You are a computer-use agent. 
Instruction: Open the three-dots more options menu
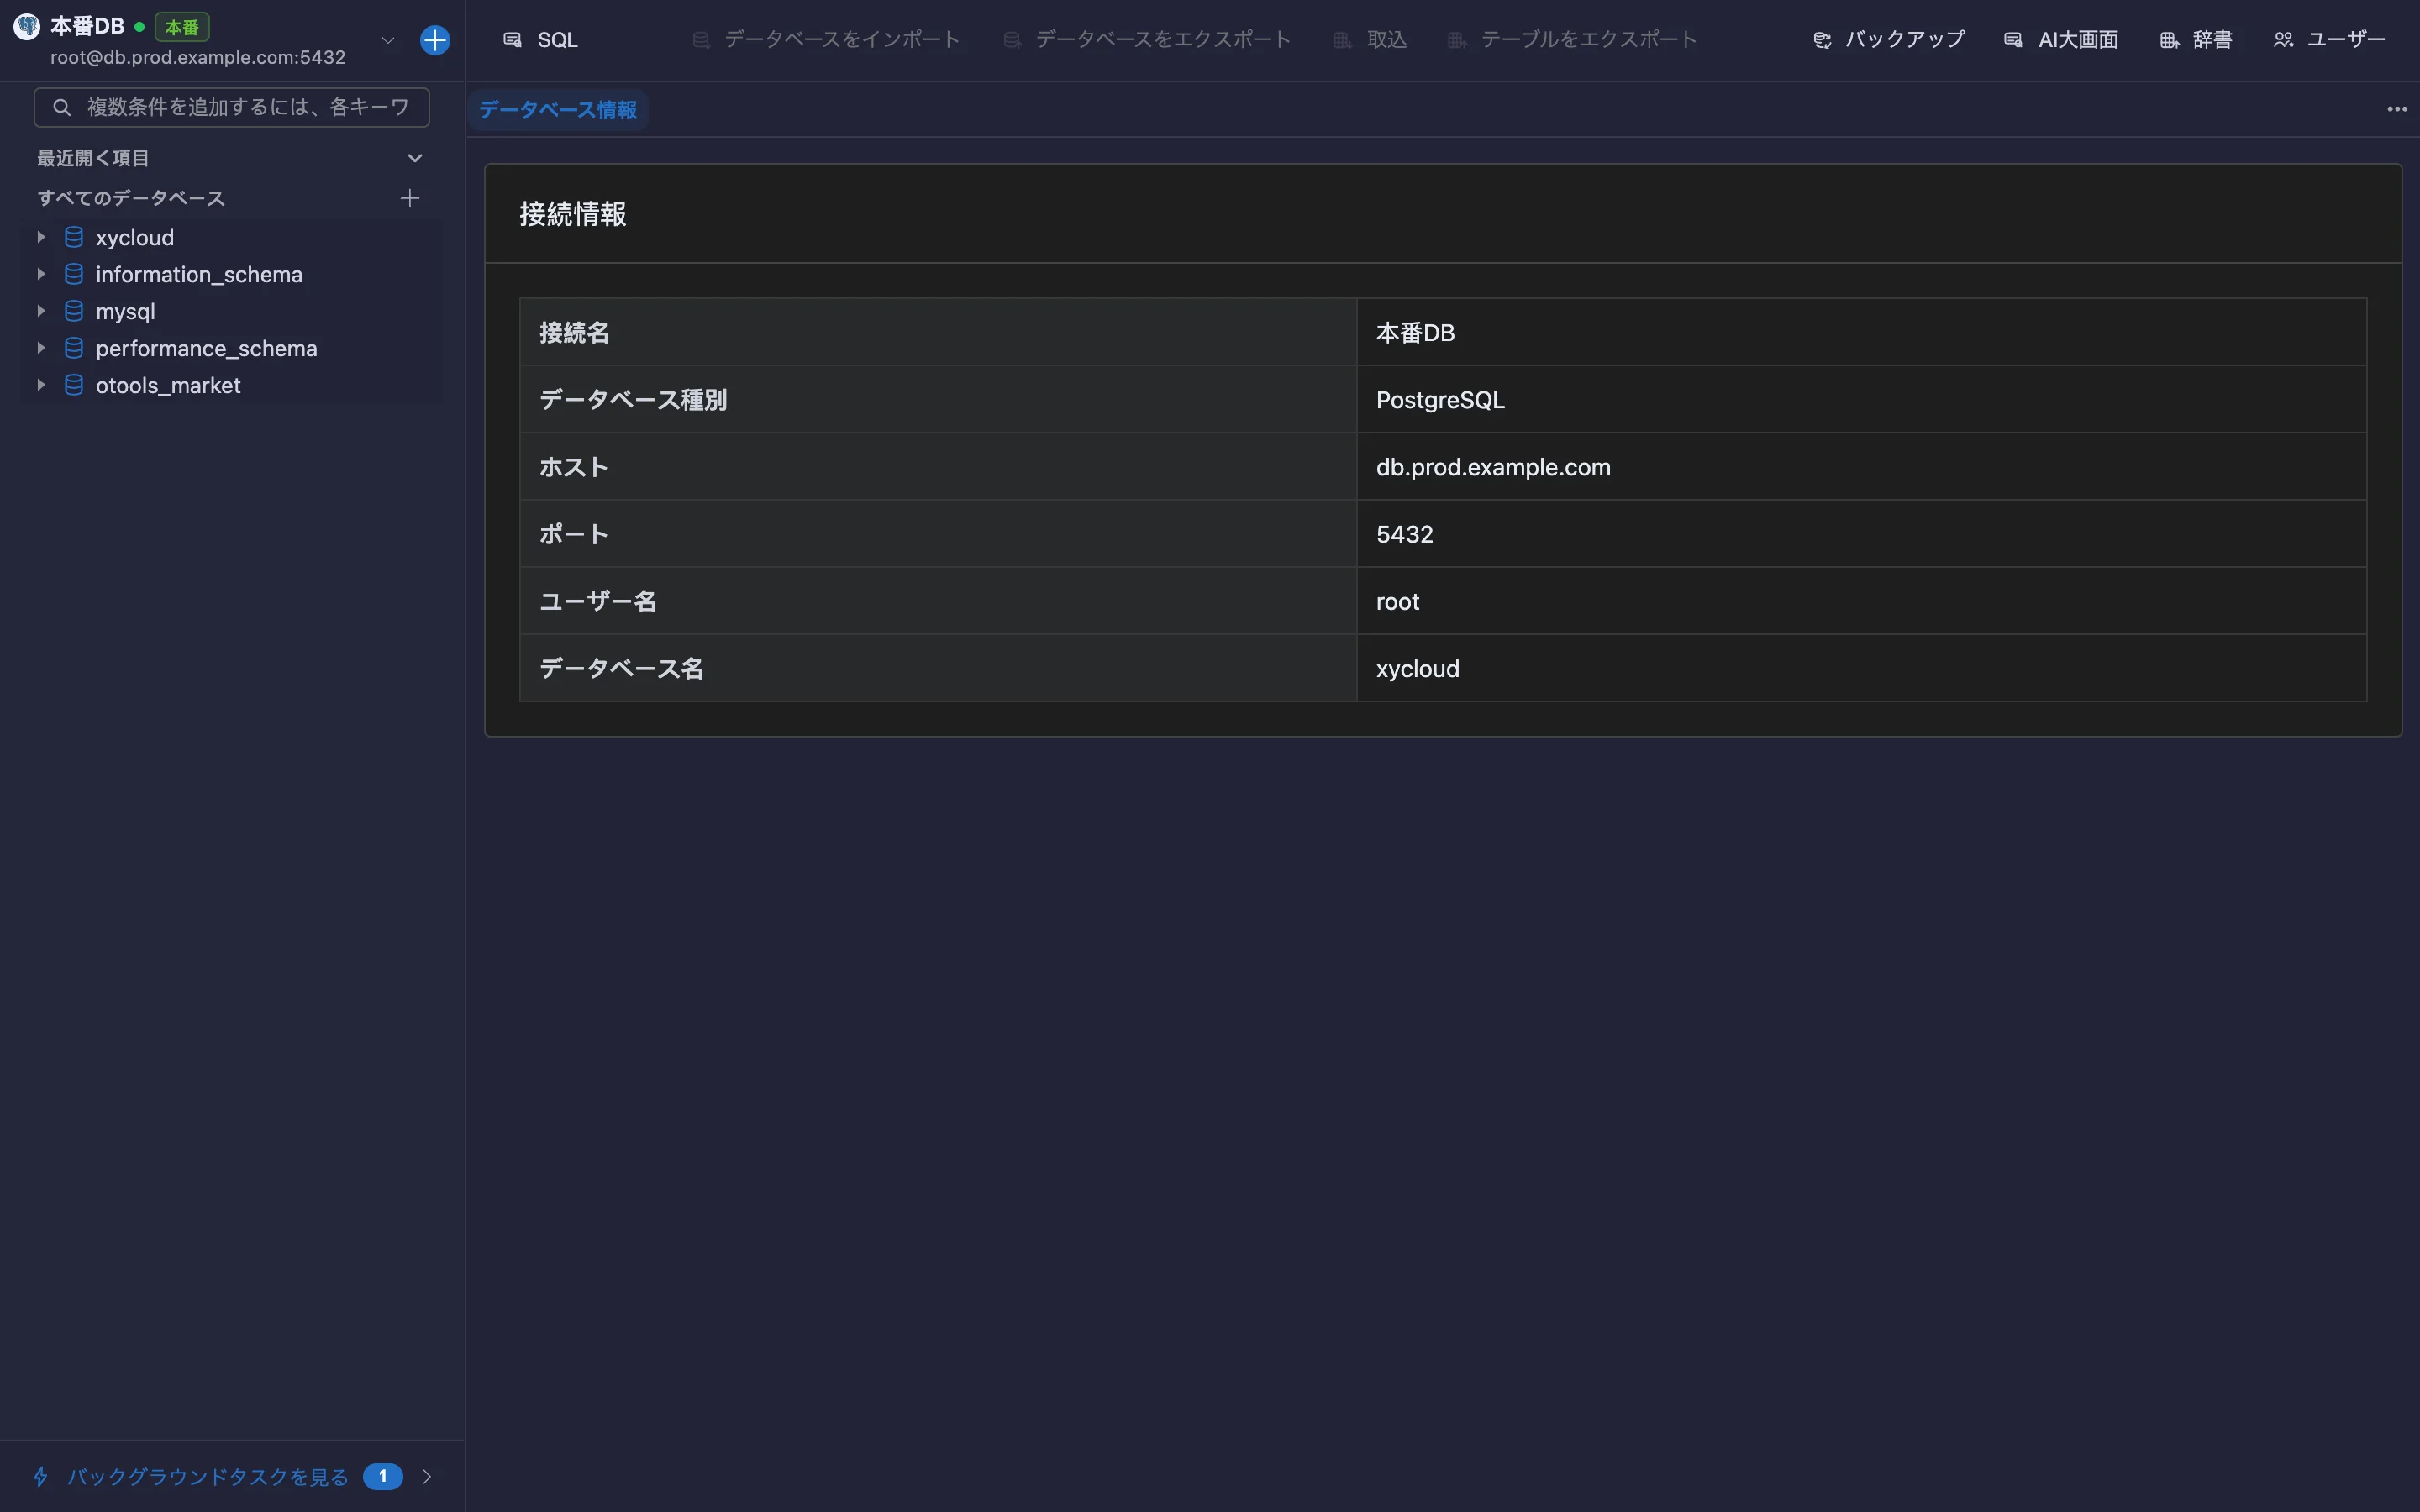click(2397, 109)
